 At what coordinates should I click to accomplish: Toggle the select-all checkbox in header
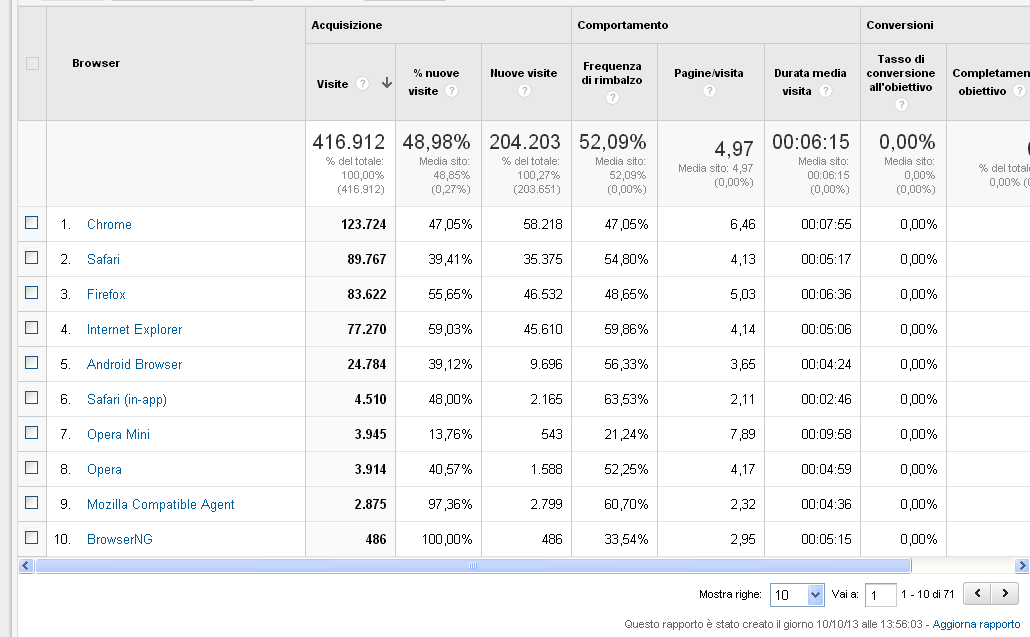[32, 64]
